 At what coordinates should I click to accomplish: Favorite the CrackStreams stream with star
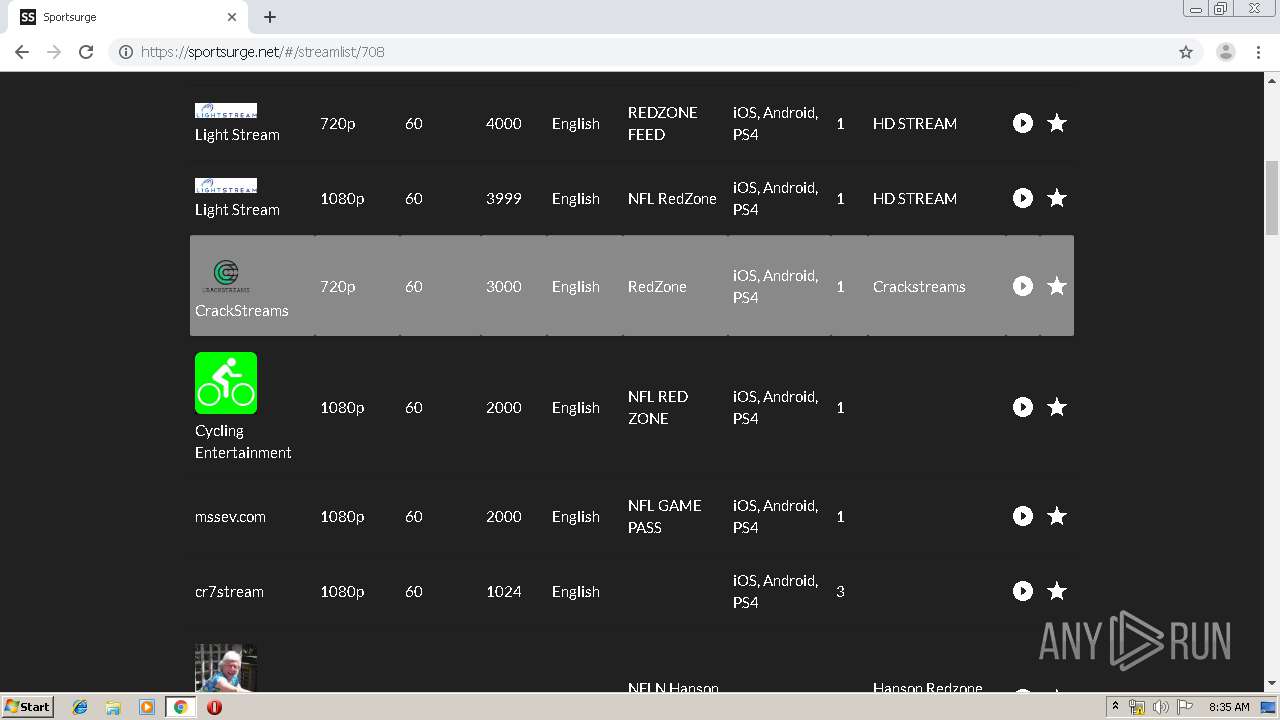(1057, 286)
